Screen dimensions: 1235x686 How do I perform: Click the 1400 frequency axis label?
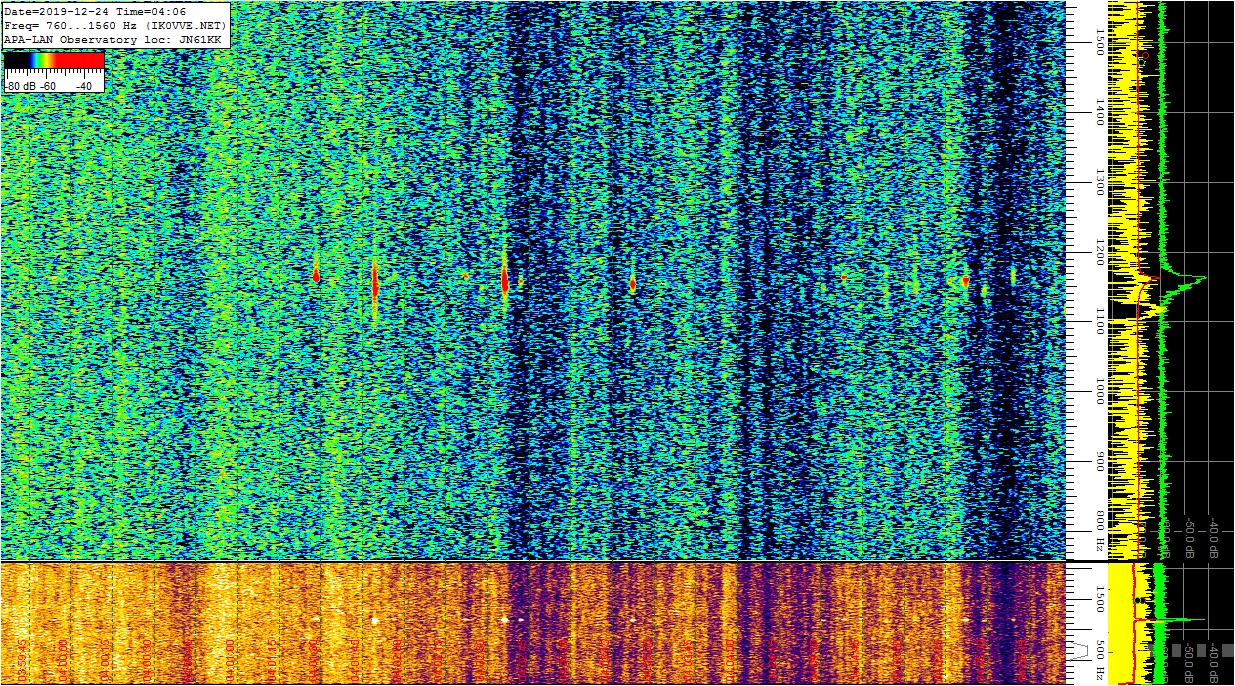[x=1100, y=112]
